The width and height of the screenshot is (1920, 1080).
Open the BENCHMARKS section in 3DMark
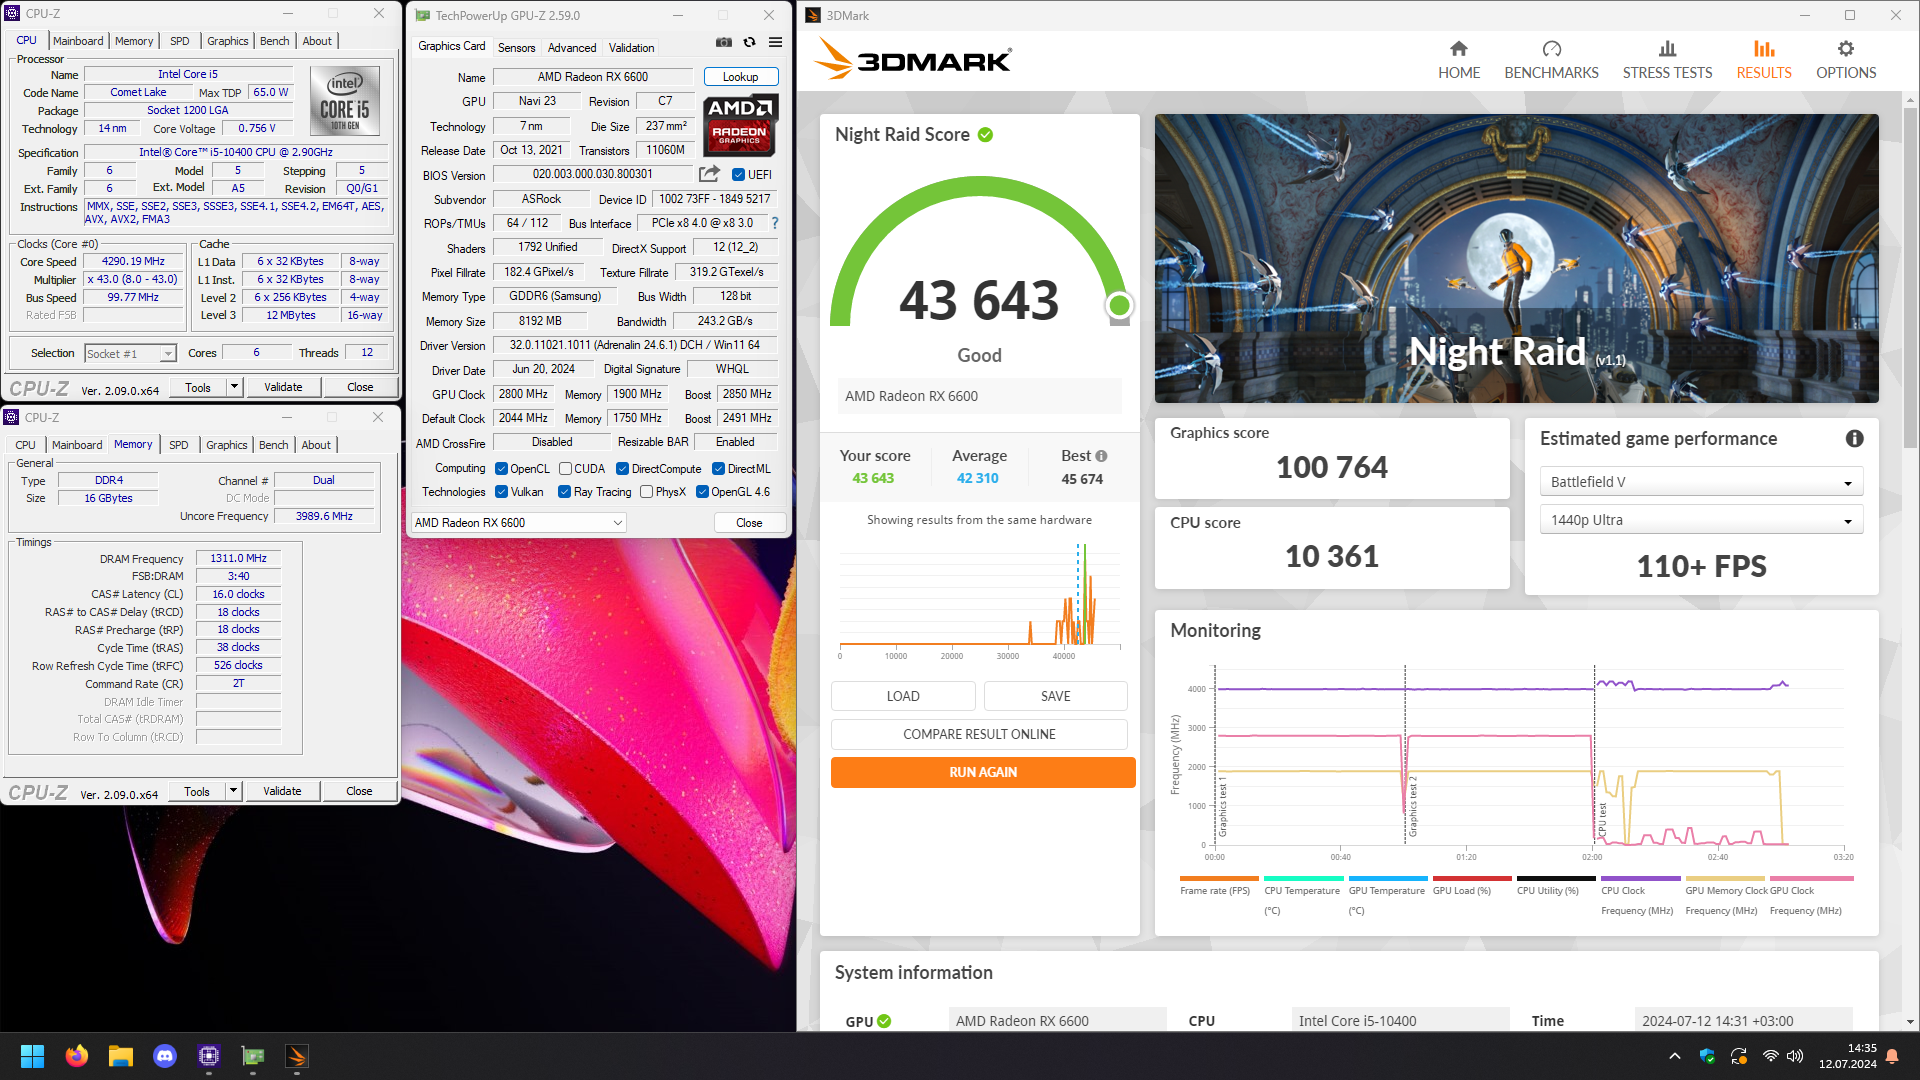click(1551, 60)
